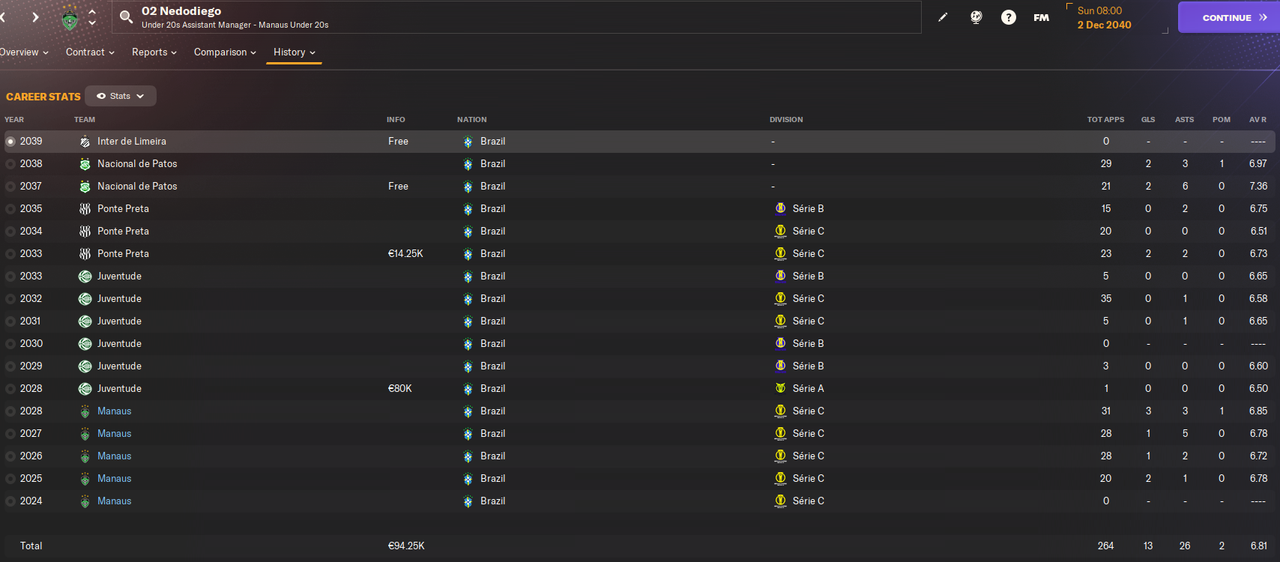Click Série B icon in 2029 row
This screenshot has height=562, width=1280.
[780, 366]
